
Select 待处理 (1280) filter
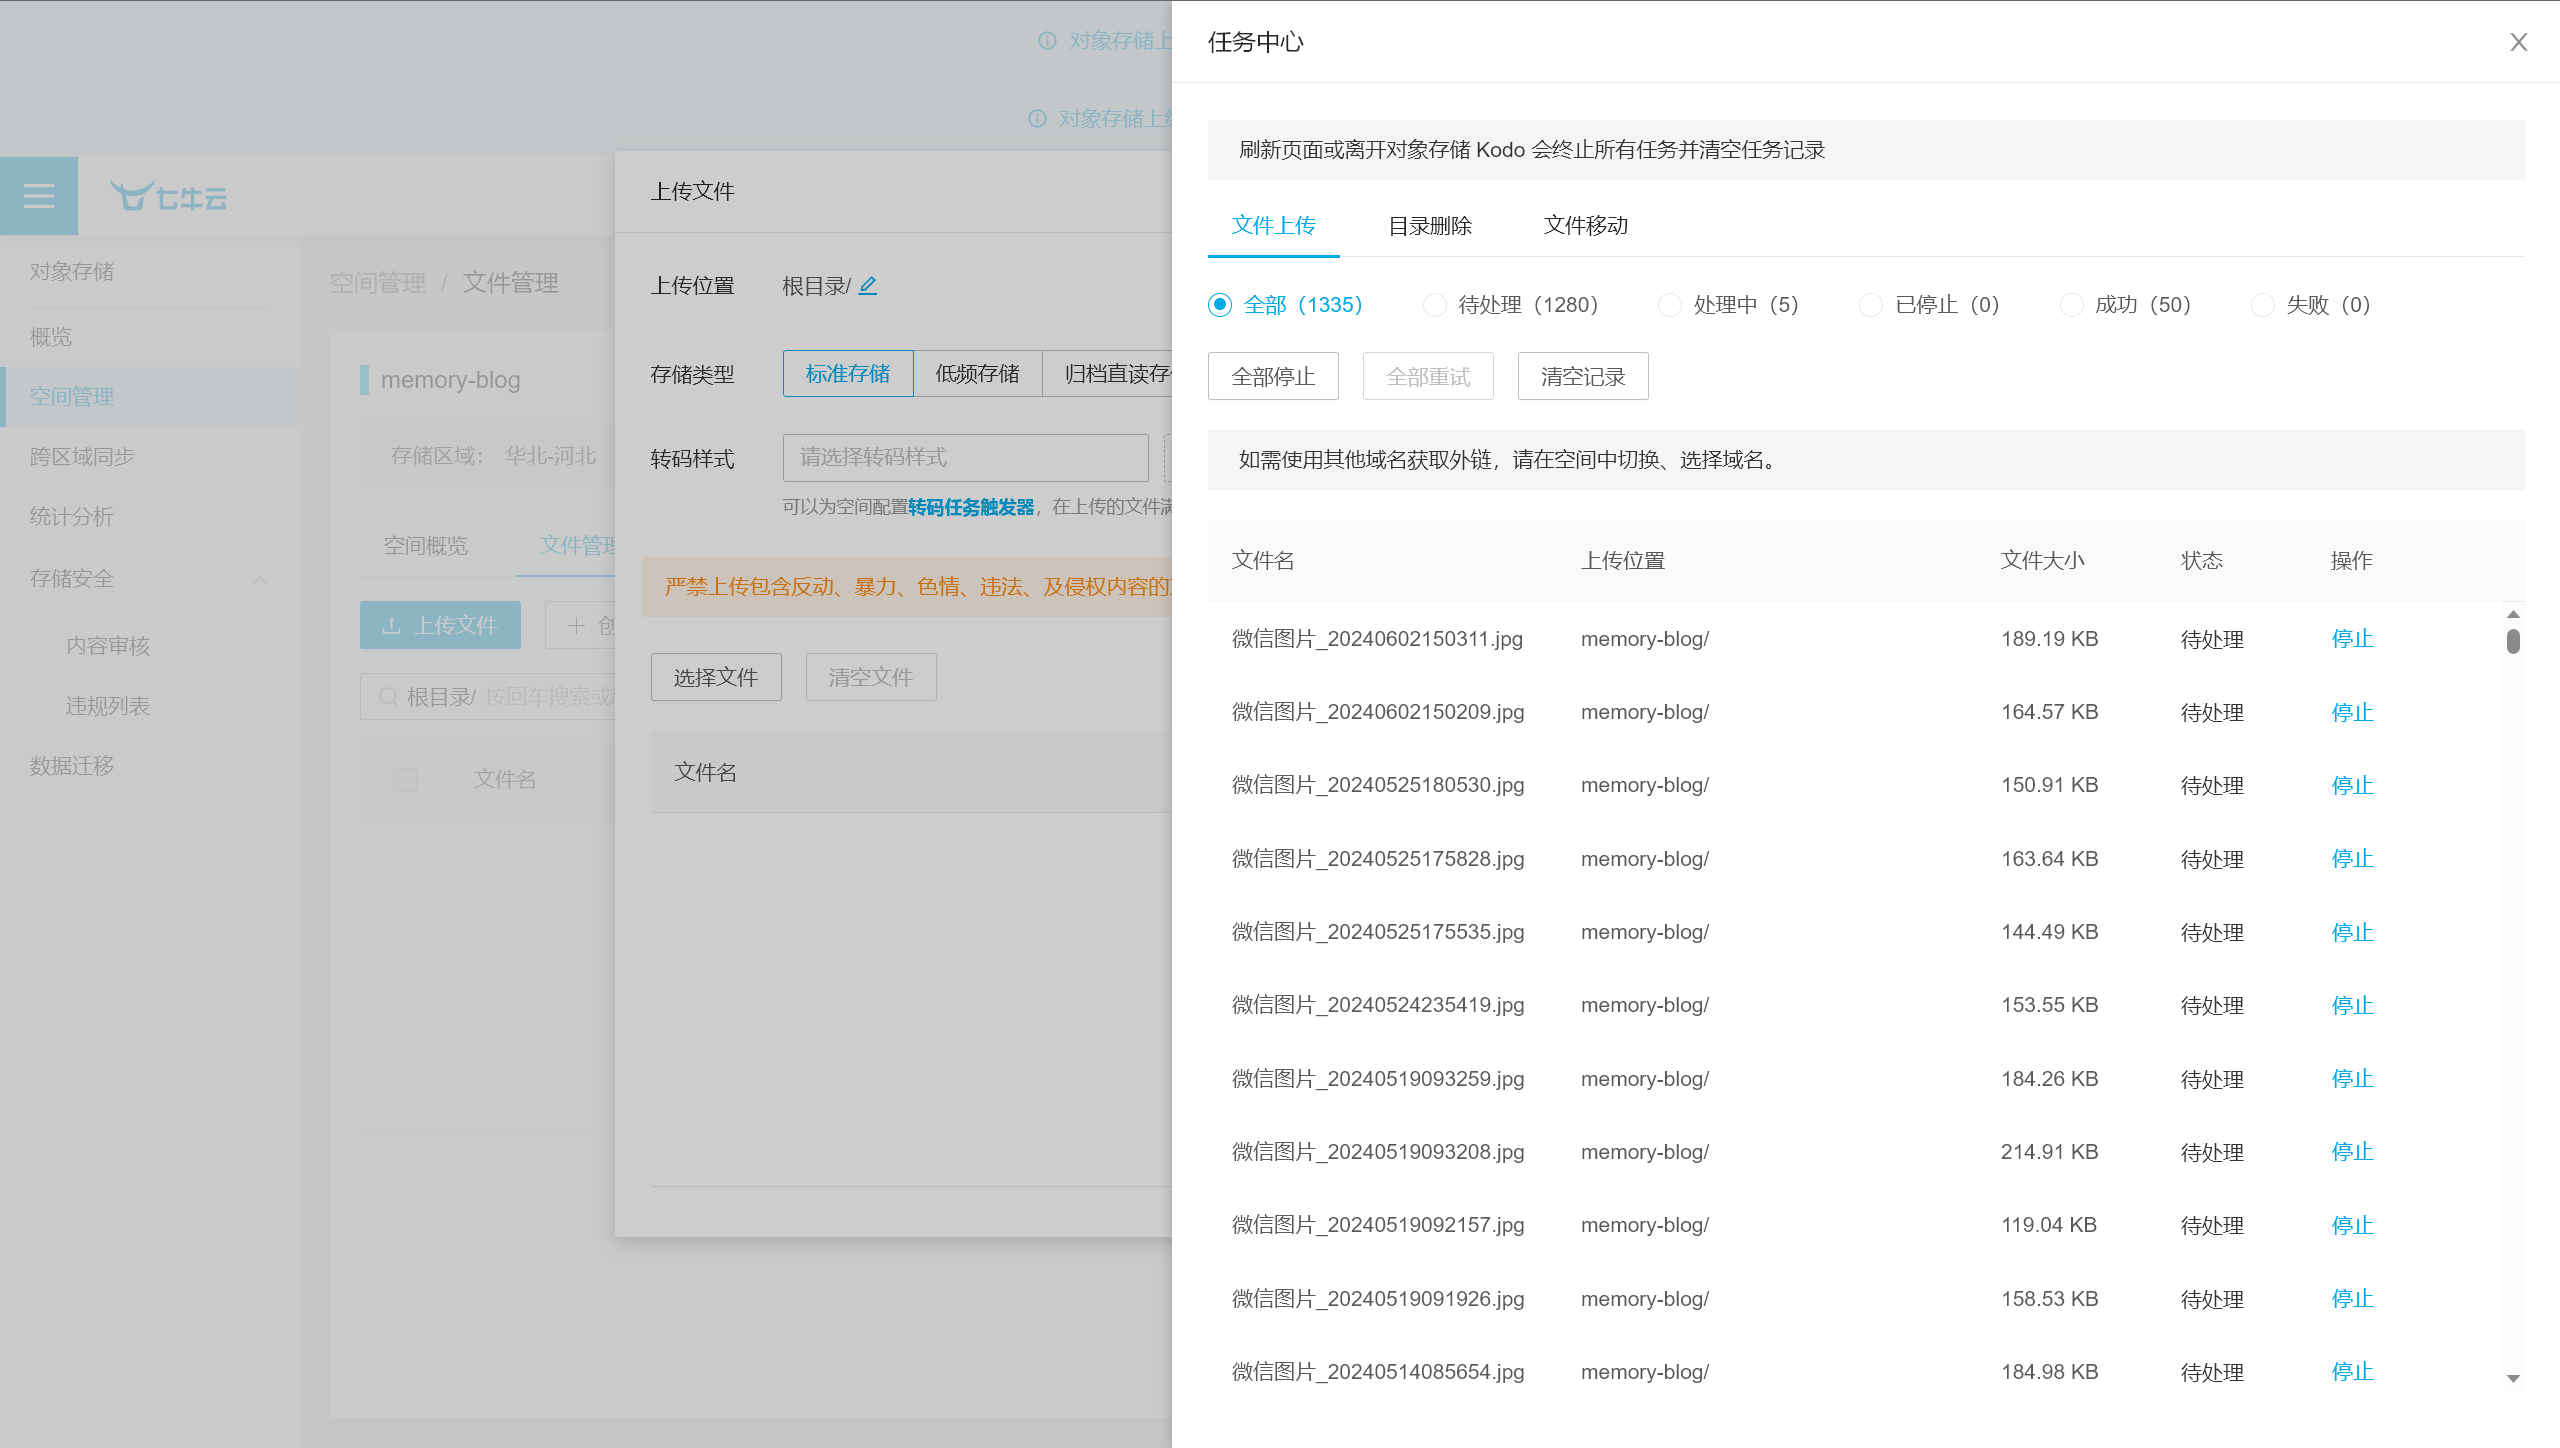[1511, 305]
